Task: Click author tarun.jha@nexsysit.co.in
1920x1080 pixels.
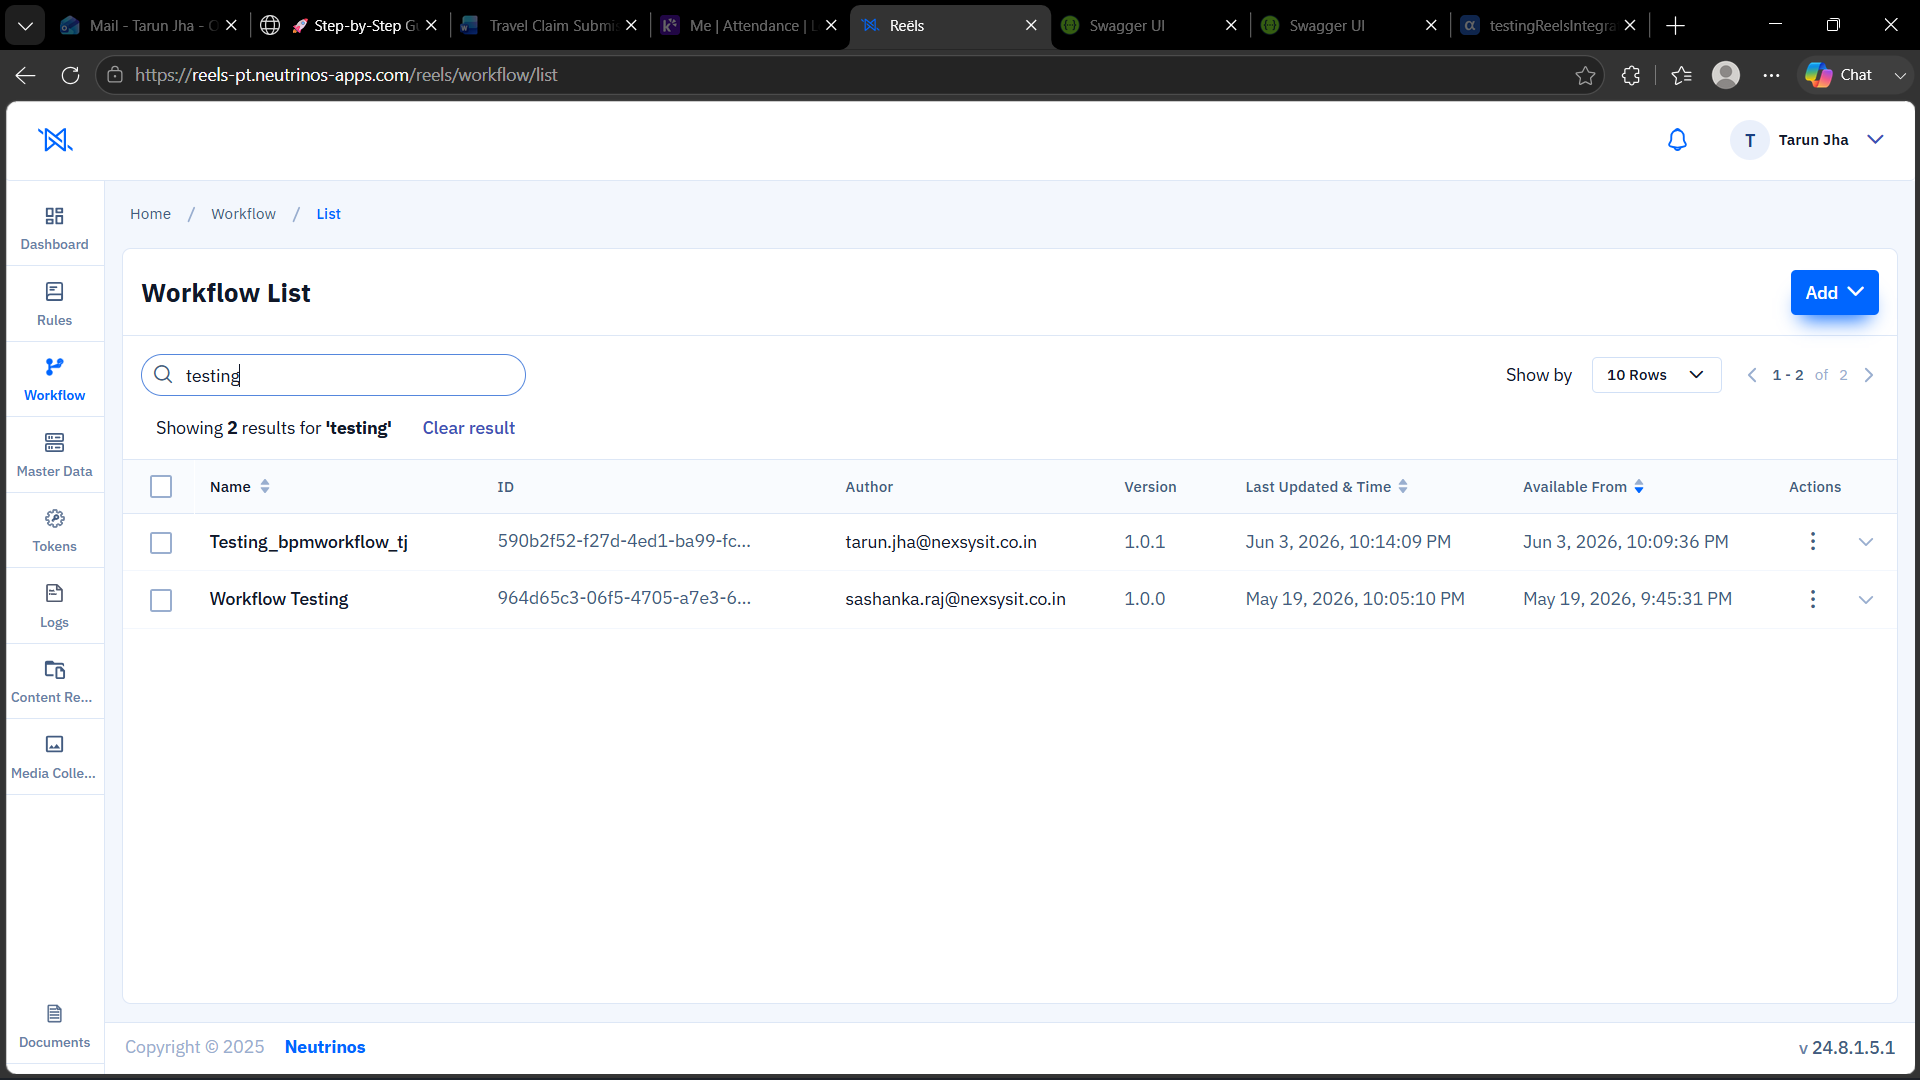Action: tap(940, 542)
